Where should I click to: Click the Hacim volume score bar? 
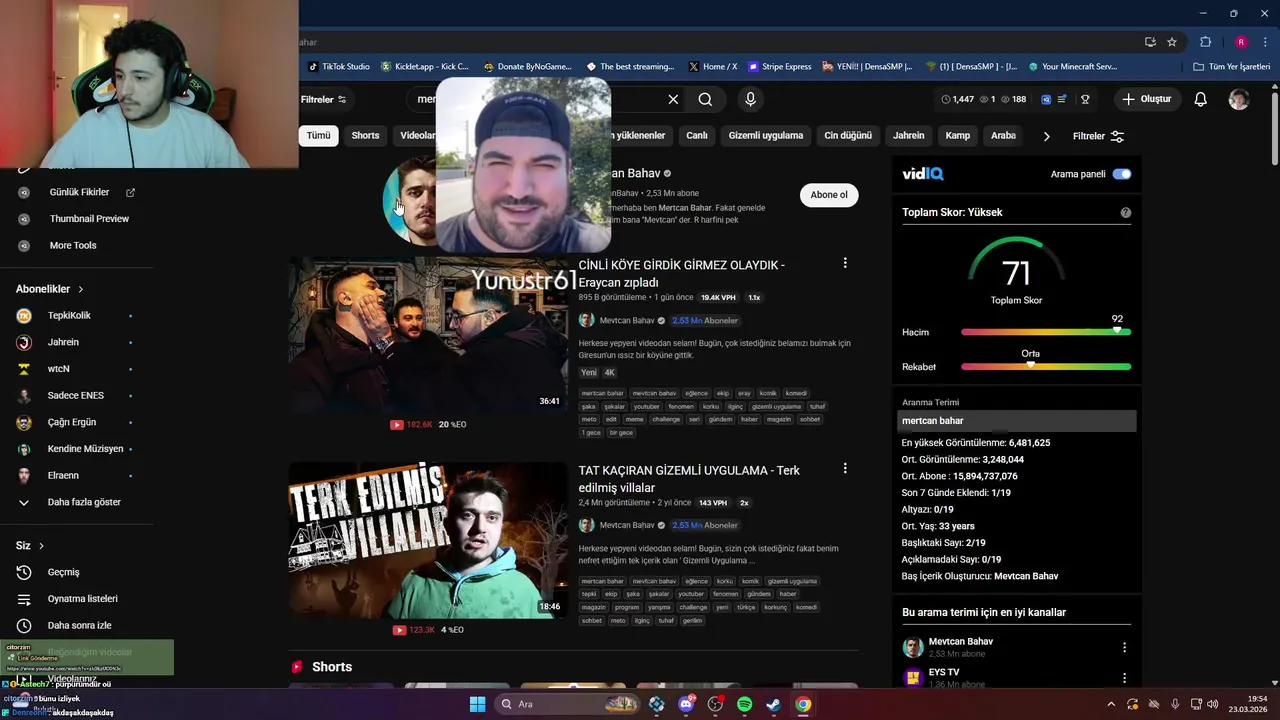click(1046, 332)
